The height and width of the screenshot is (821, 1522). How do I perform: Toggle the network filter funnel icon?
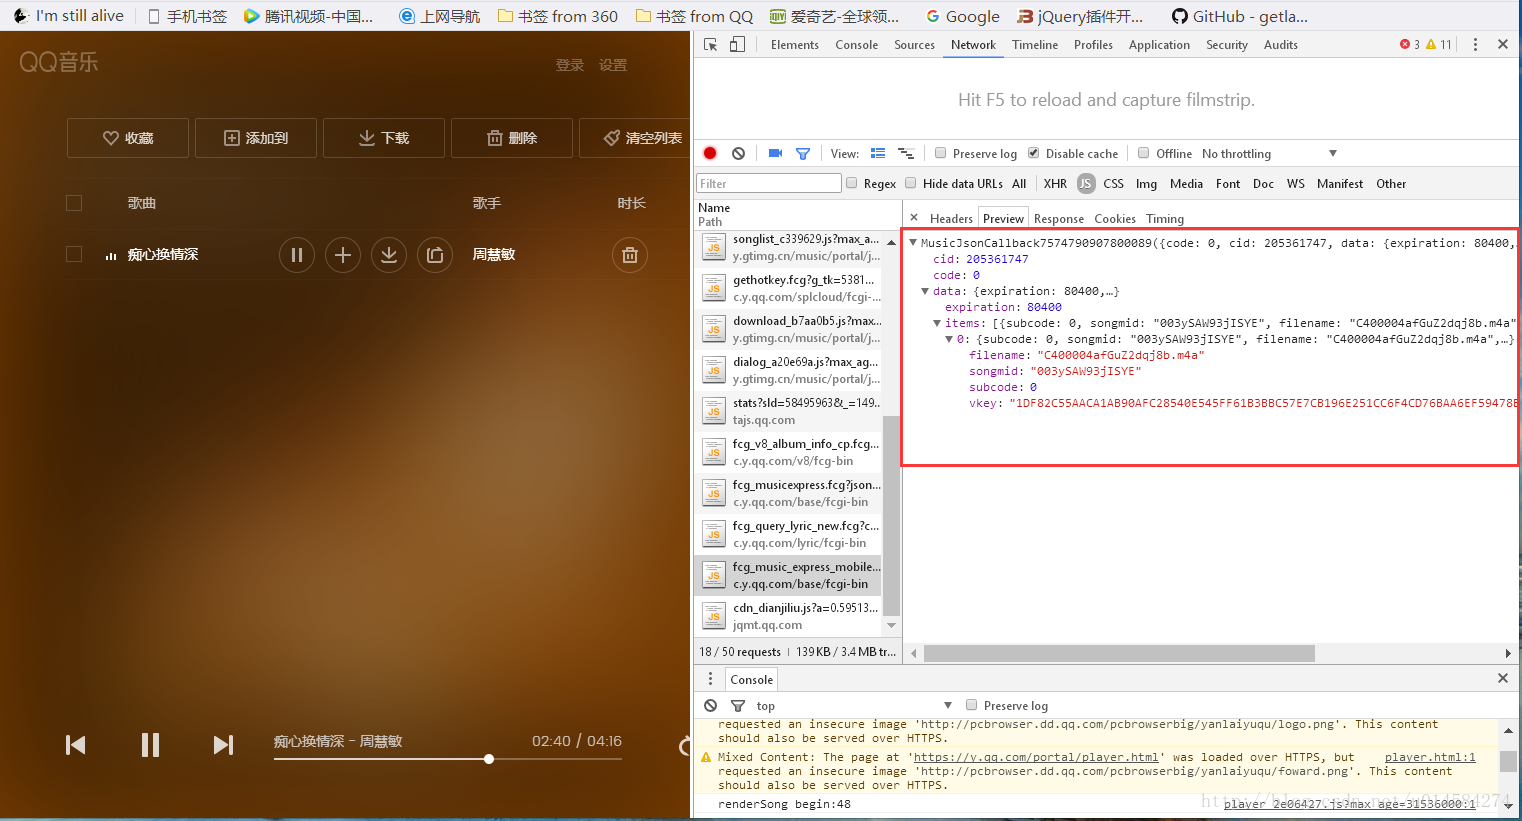click(x=802, y=153)
